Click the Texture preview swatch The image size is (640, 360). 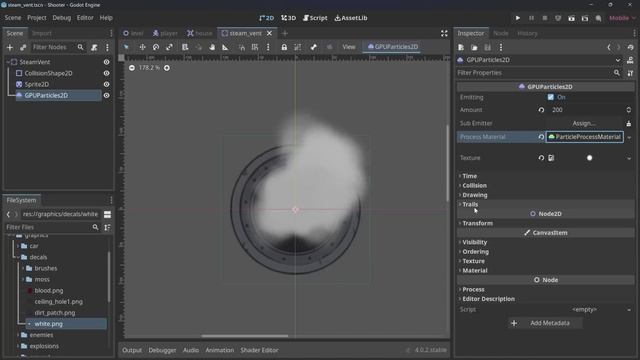(x=589, y=158)
